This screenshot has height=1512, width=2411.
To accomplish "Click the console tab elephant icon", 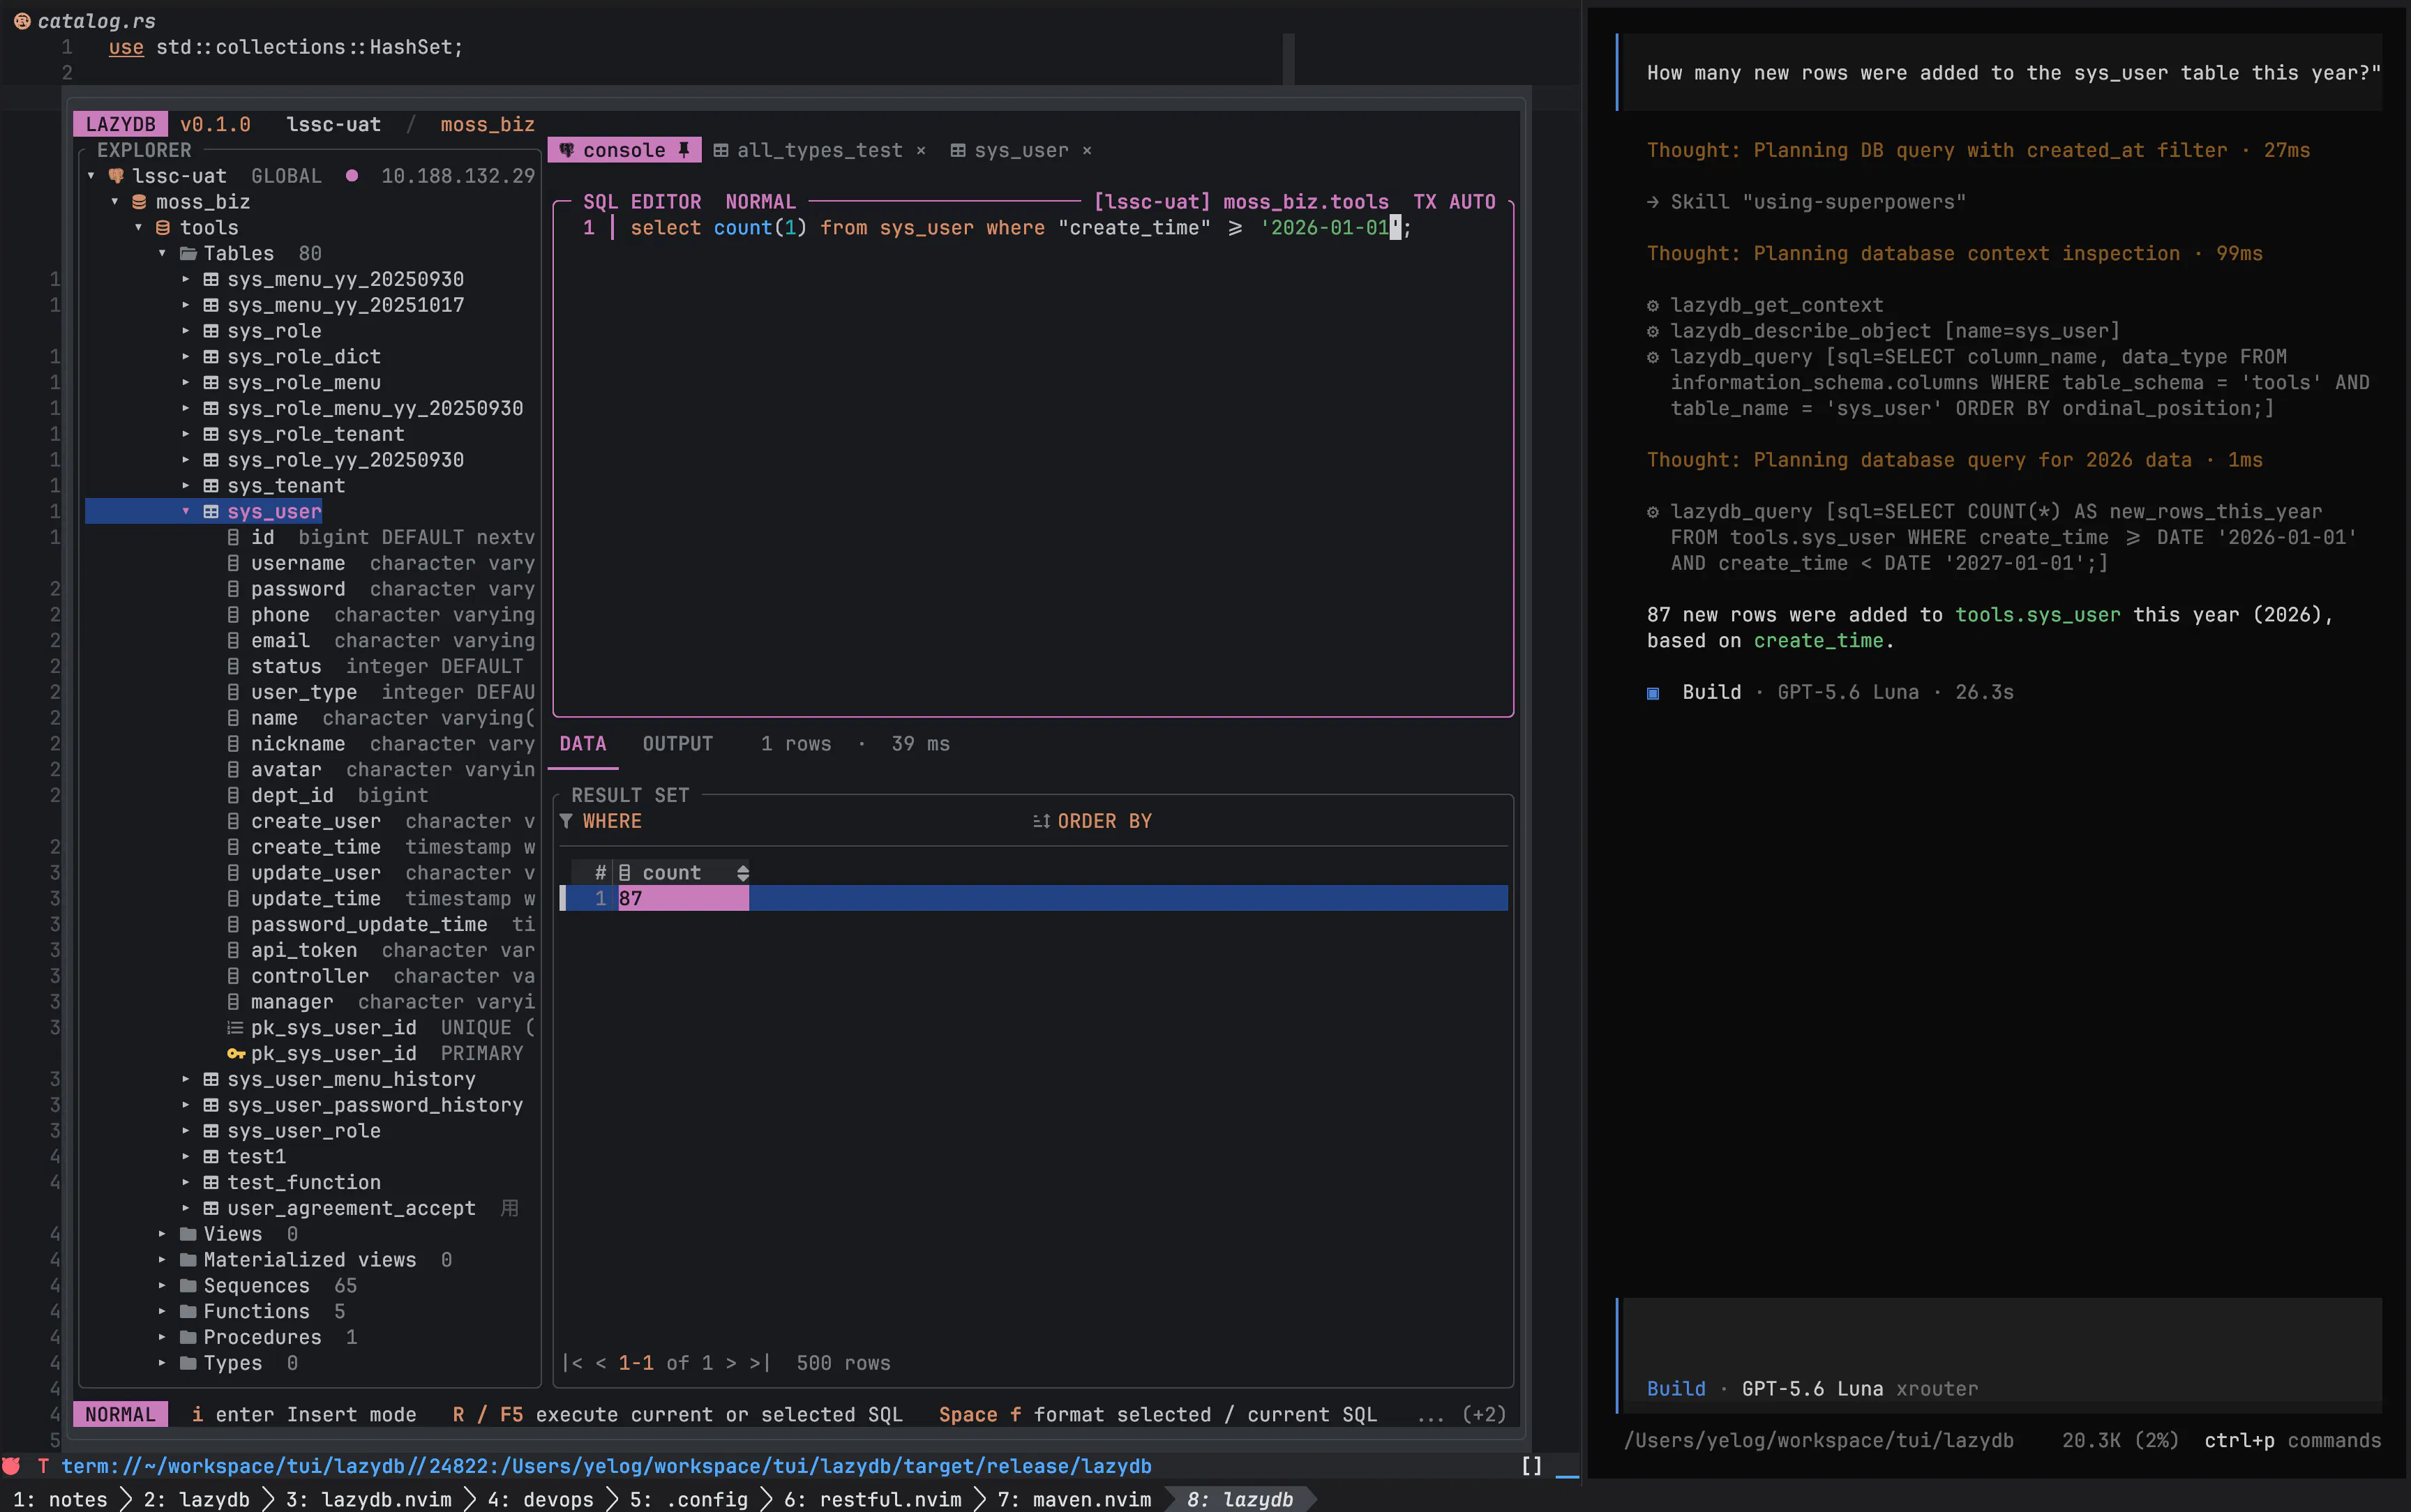I will [x=566, y=150].
